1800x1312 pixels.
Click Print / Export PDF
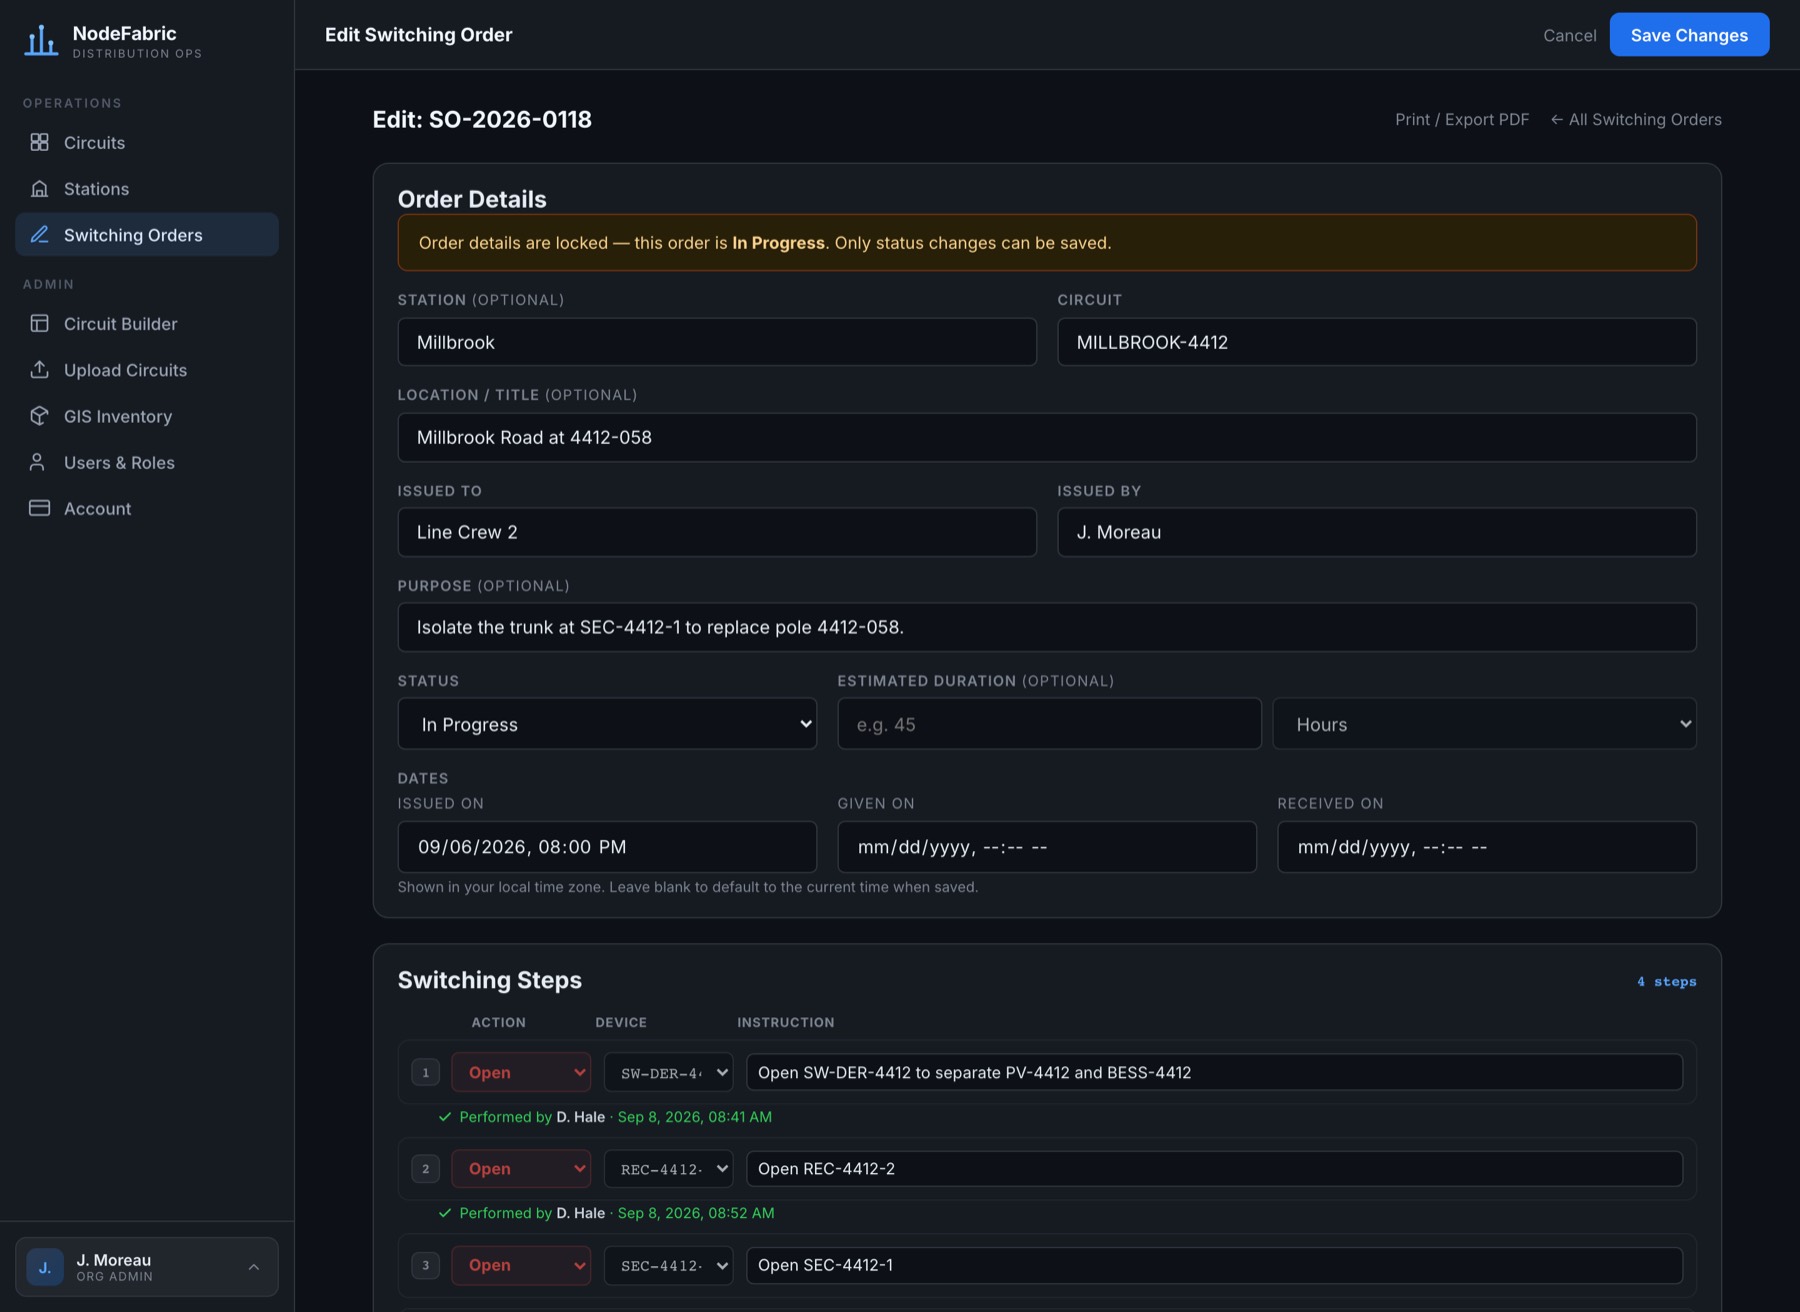[x=1462, y=119]
